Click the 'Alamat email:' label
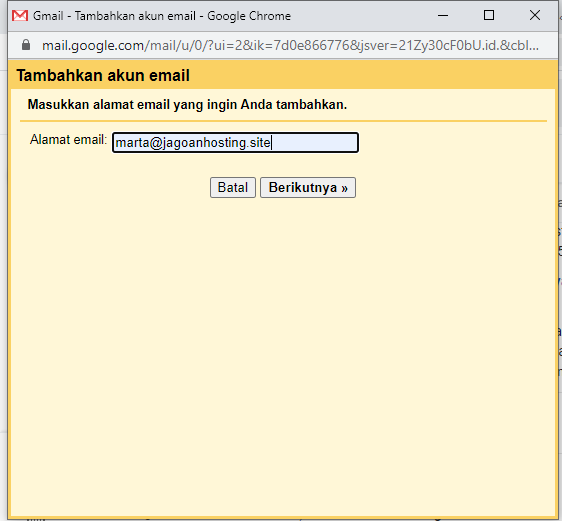 click(x=68, y=139)
